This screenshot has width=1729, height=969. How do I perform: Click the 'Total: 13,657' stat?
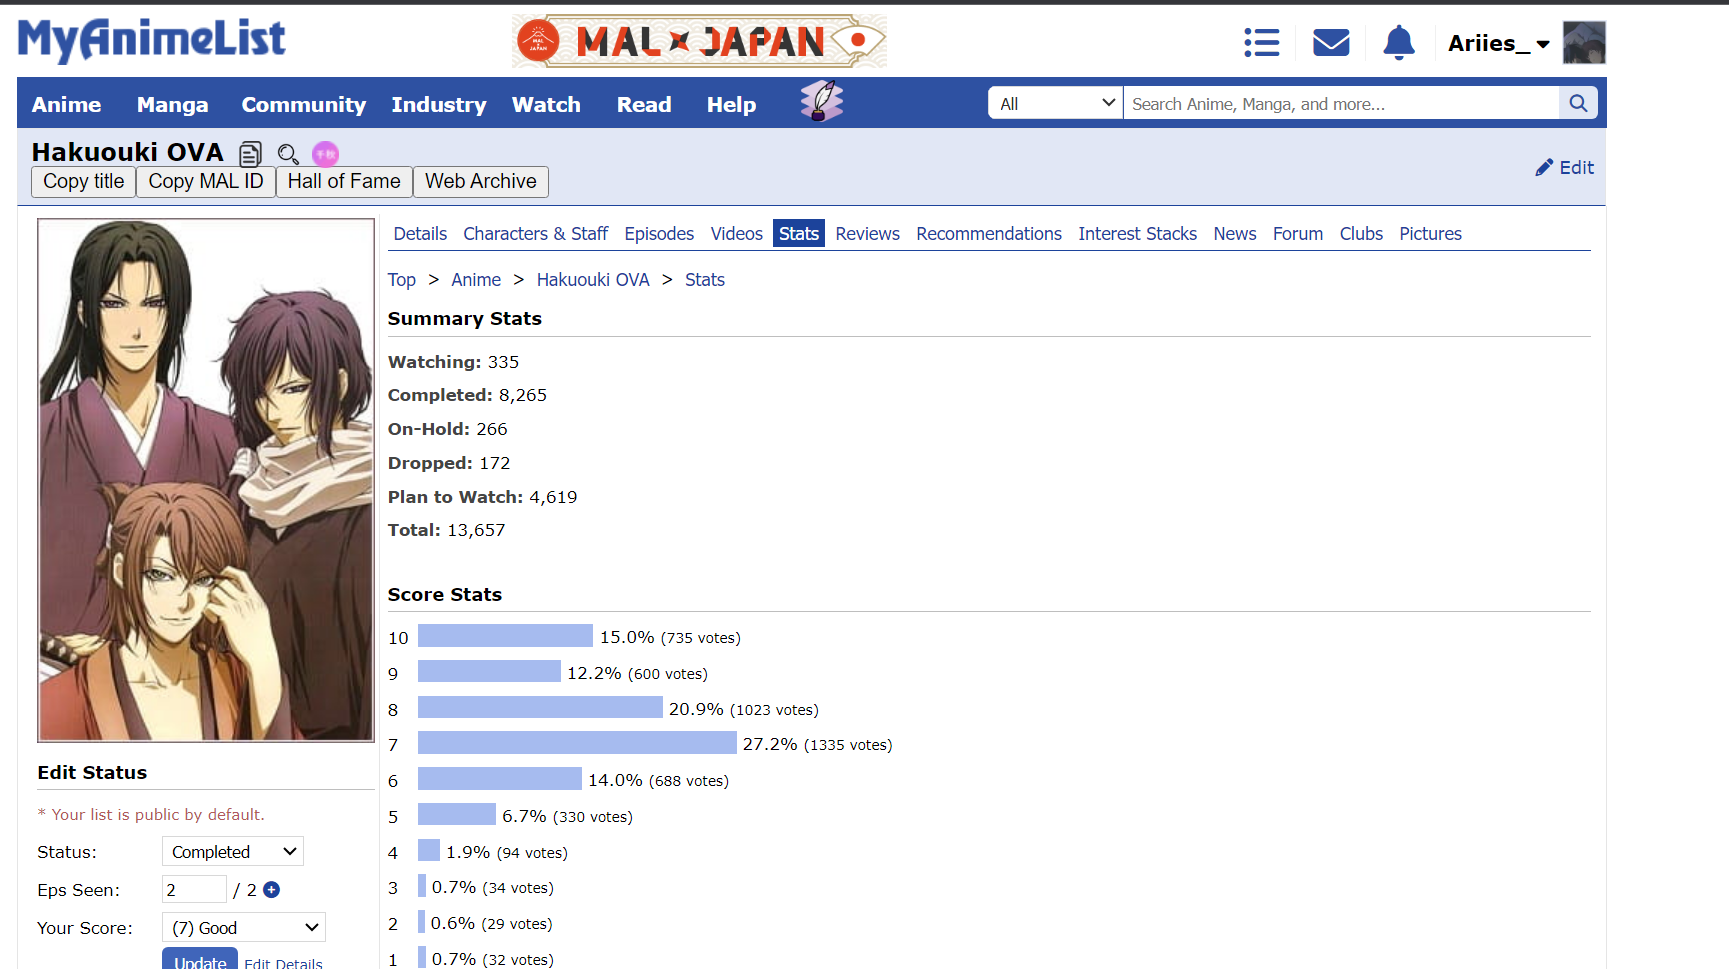[x=446, y=530]
